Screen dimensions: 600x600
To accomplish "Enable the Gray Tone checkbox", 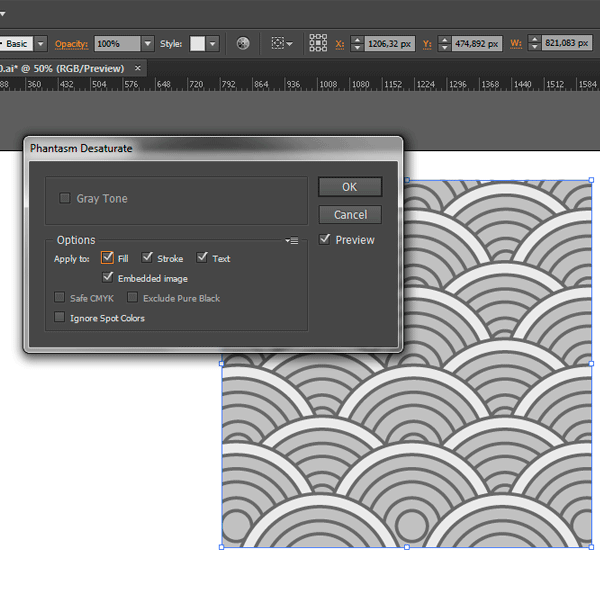I will click(x=65, y=198).
